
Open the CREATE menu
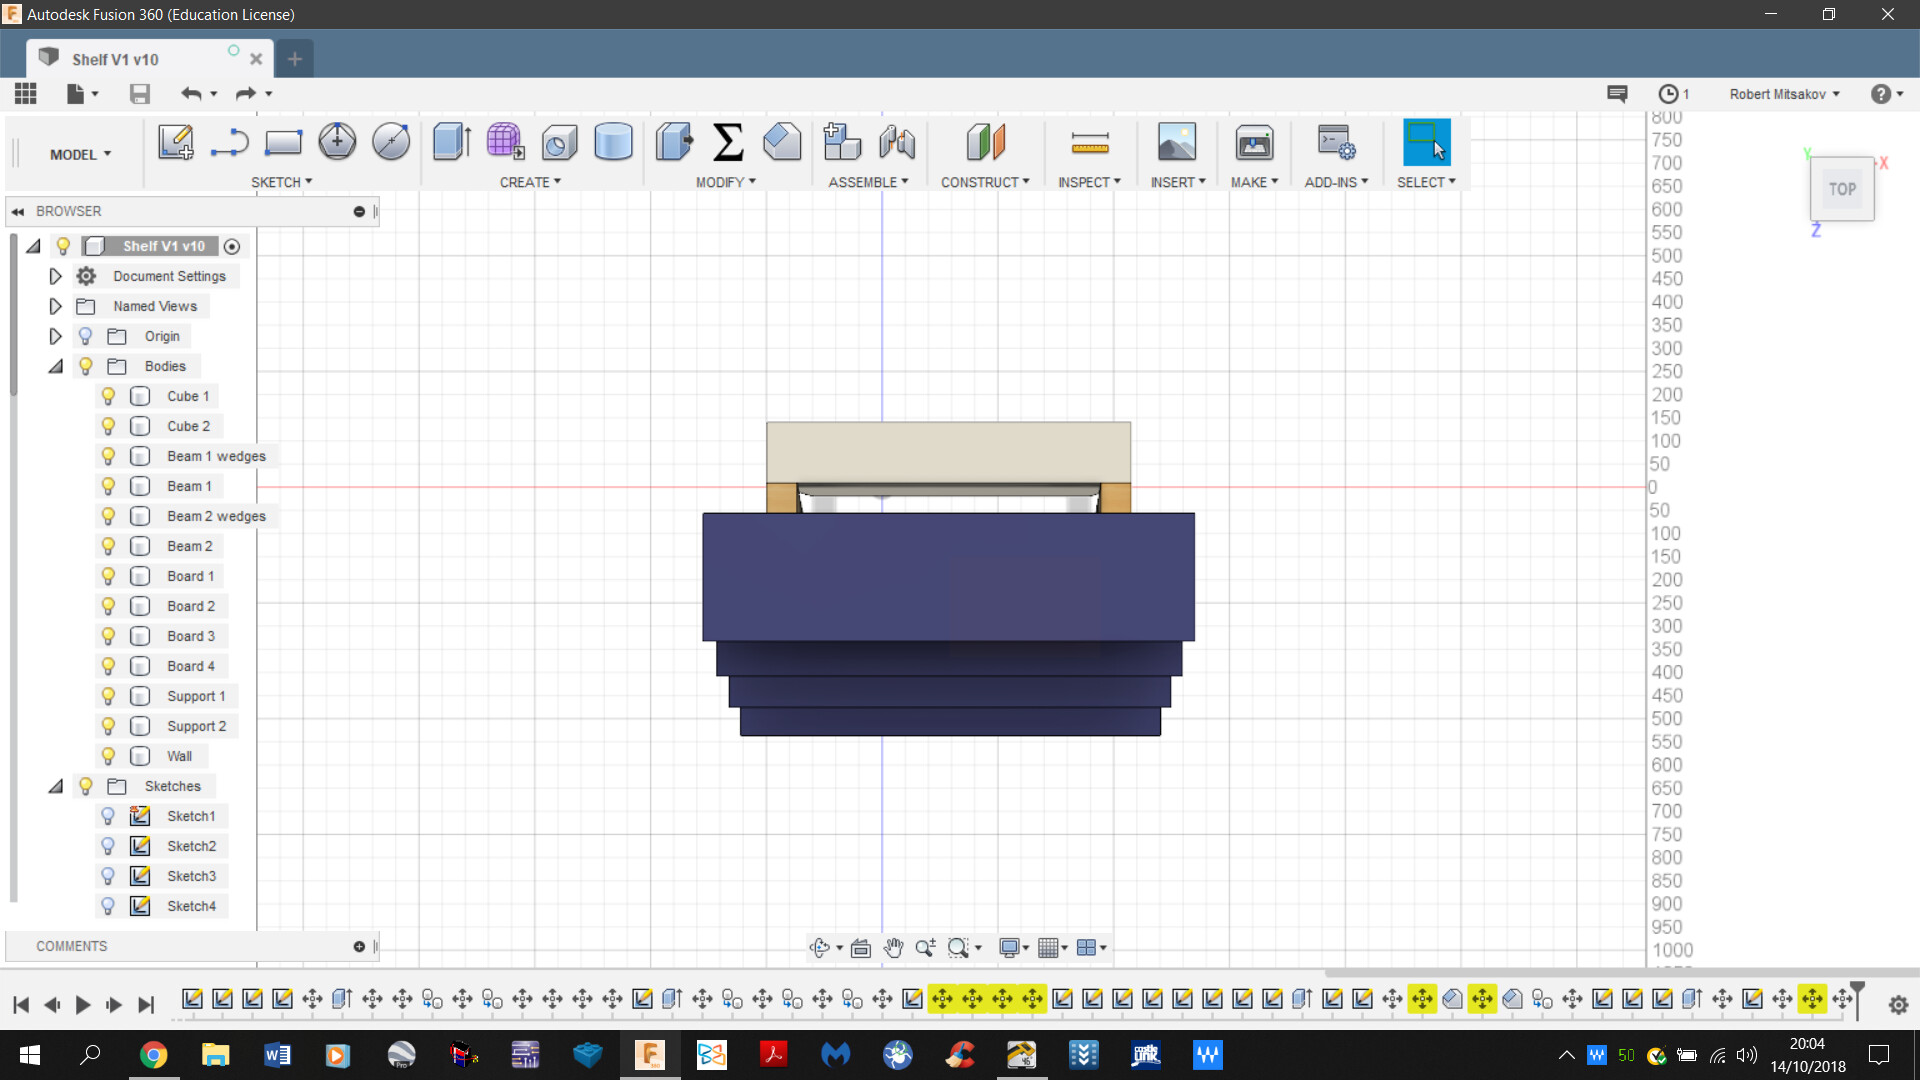coord(530,182)
